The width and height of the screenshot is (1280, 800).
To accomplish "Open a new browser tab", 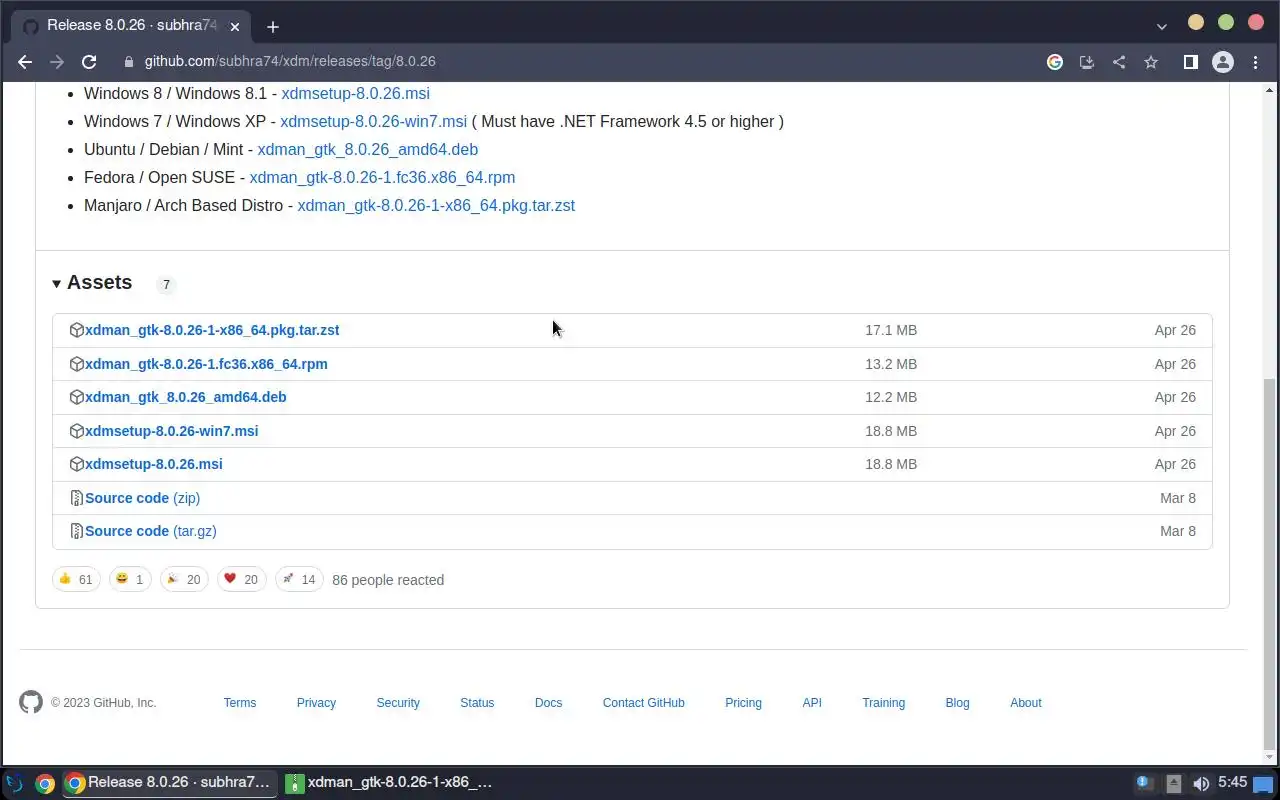I will point(273,27).
